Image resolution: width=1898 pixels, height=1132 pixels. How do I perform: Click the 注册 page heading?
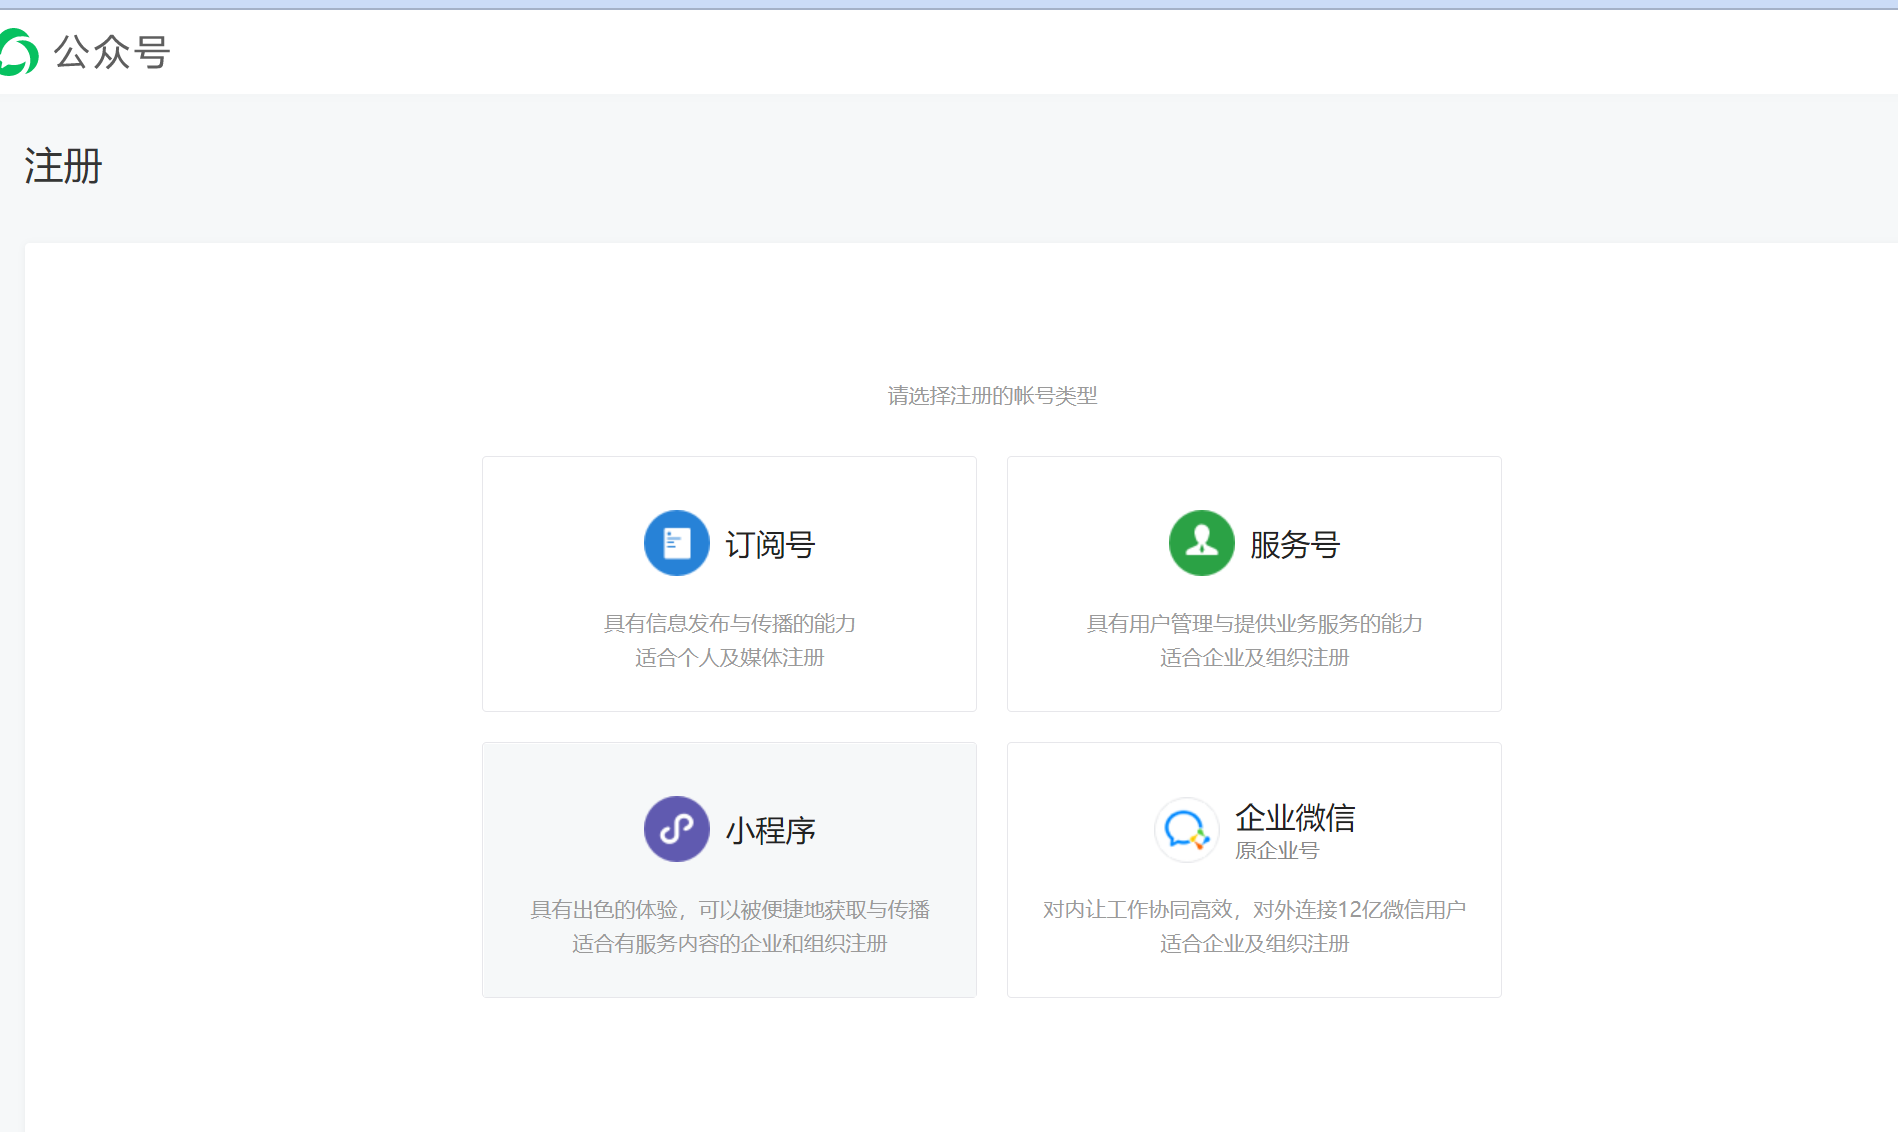coord(63,166)
